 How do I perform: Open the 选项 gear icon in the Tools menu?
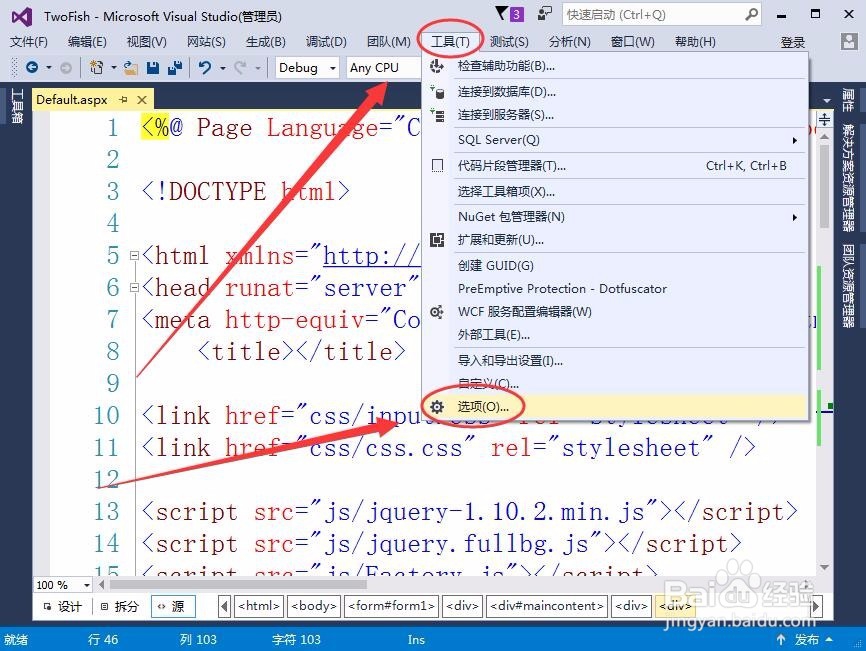(437, 408)
